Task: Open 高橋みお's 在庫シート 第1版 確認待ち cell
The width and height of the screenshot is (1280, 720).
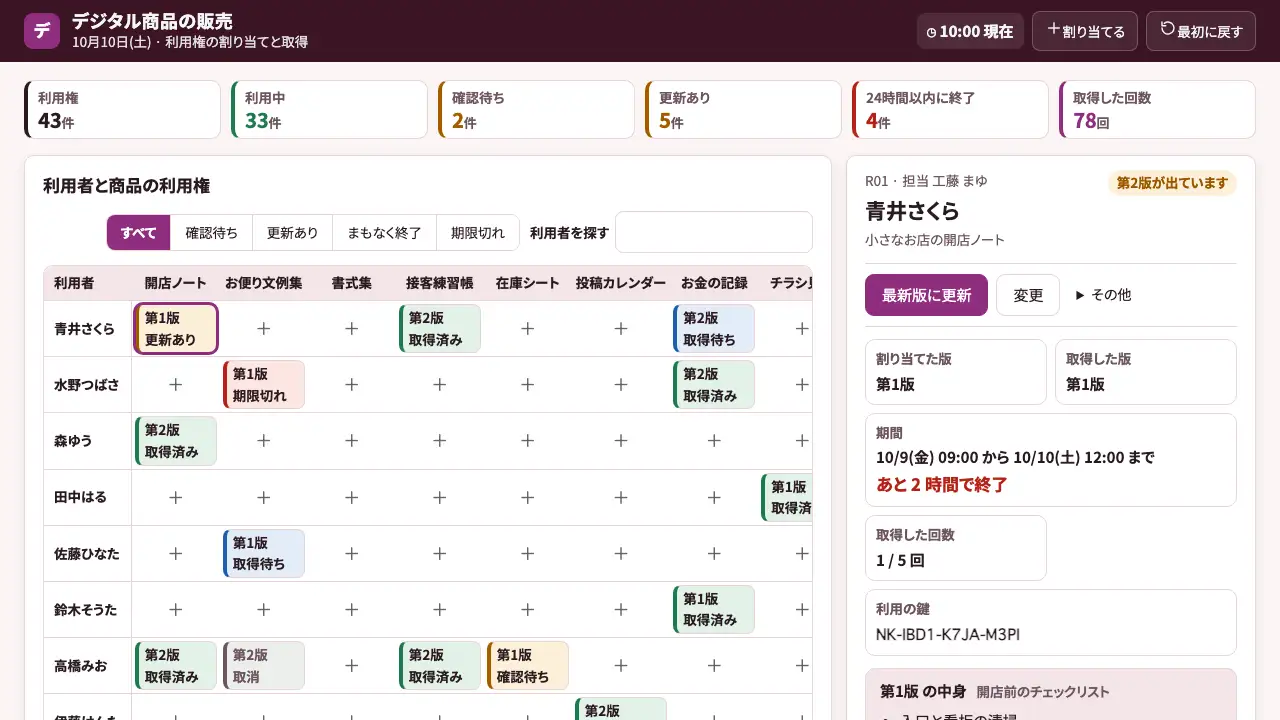Action: pyautogui.click(x=528, y=666)
